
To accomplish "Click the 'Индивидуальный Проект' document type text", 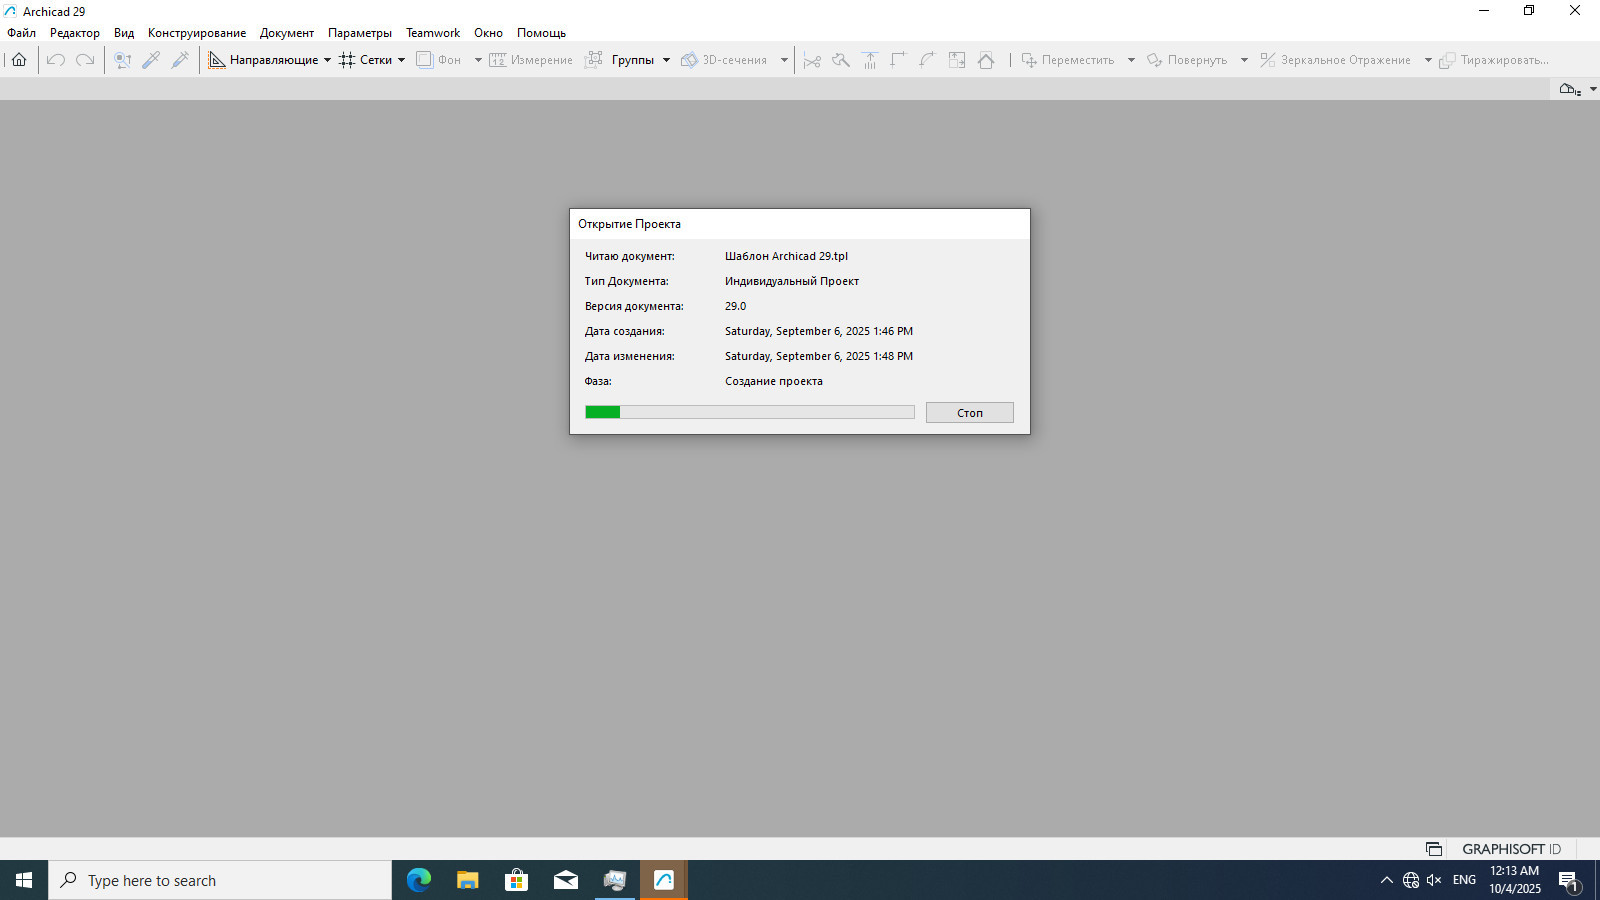I will [x=792, y=281].
